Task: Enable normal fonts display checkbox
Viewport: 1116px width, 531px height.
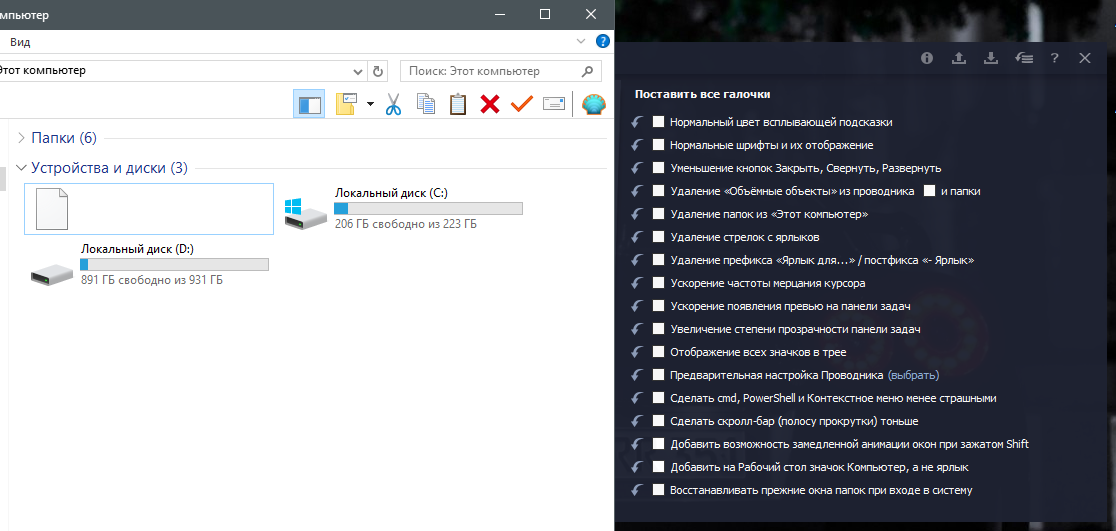Action: click(659, 145)
